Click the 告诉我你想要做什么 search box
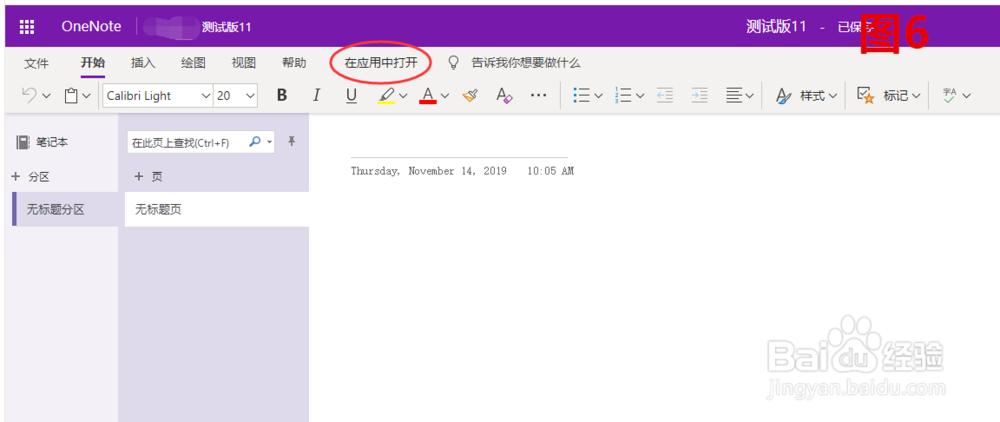Image resolution: width=1000 pixels, height=422 pixels. (x=526, y=63)
